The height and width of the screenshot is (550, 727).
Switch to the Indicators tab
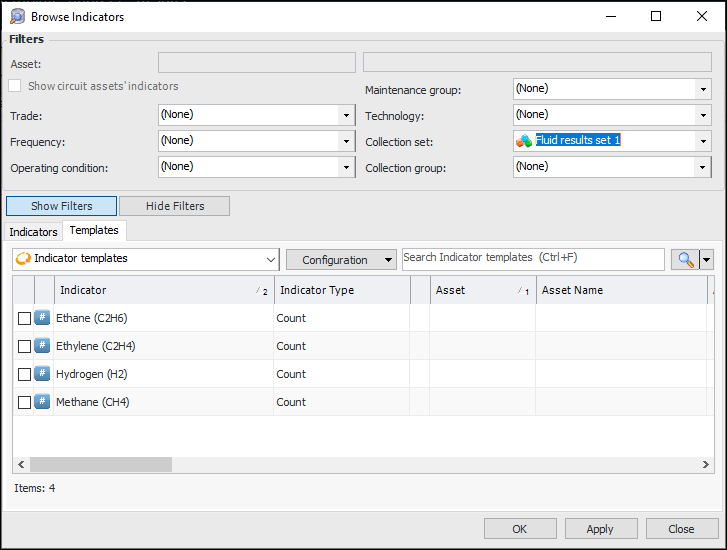pyautogui.click(x=34, y=232)
